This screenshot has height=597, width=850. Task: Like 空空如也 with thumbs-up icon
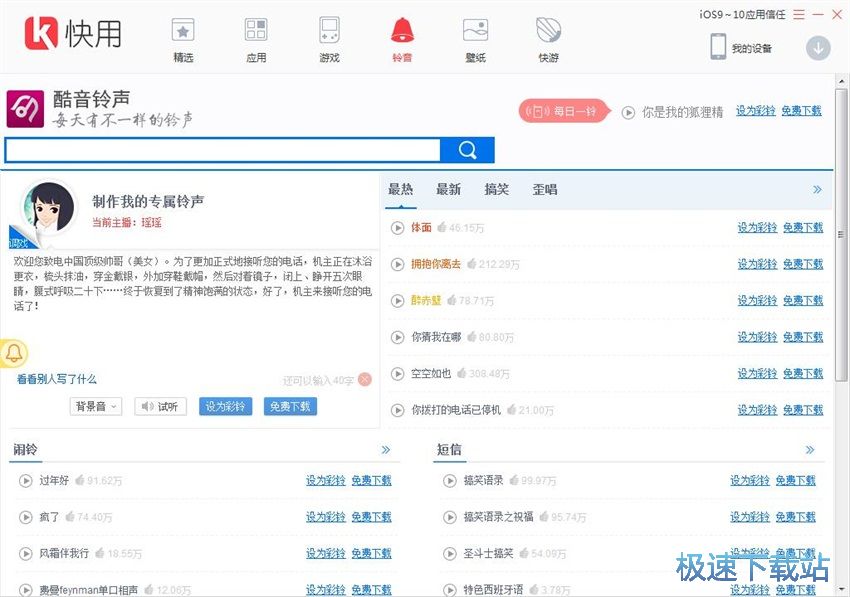point(462,373)
